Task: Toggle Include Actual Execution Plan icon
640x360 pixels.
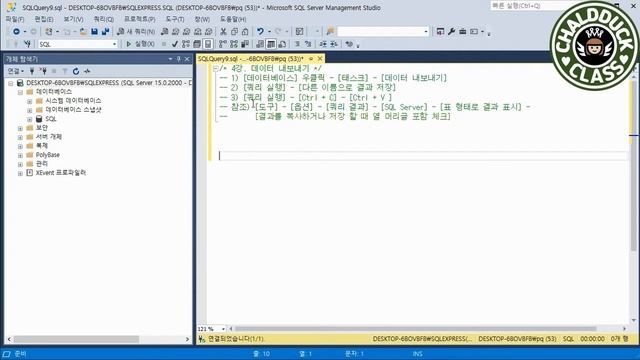Action: pos(223,44)
